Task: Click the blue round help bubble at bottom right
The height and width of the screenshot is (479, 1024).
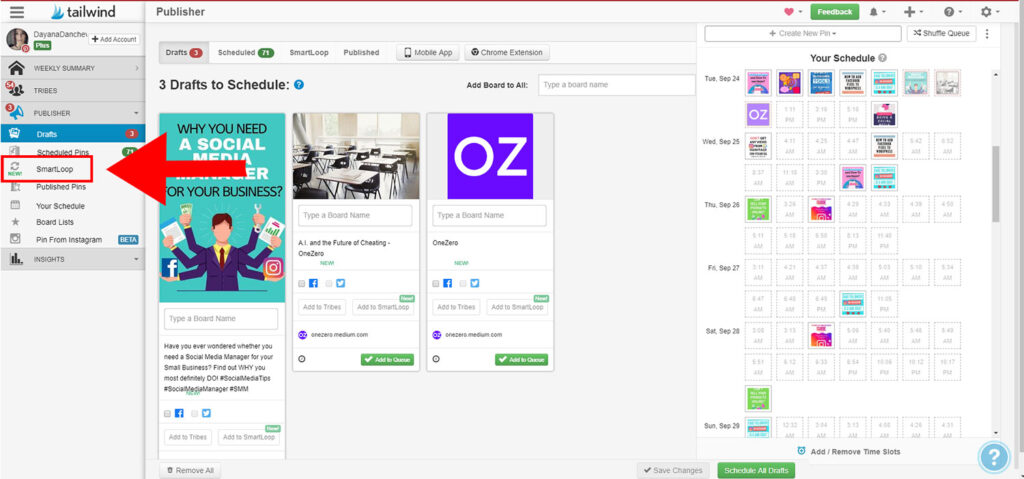Action: [x=994, y=457]
